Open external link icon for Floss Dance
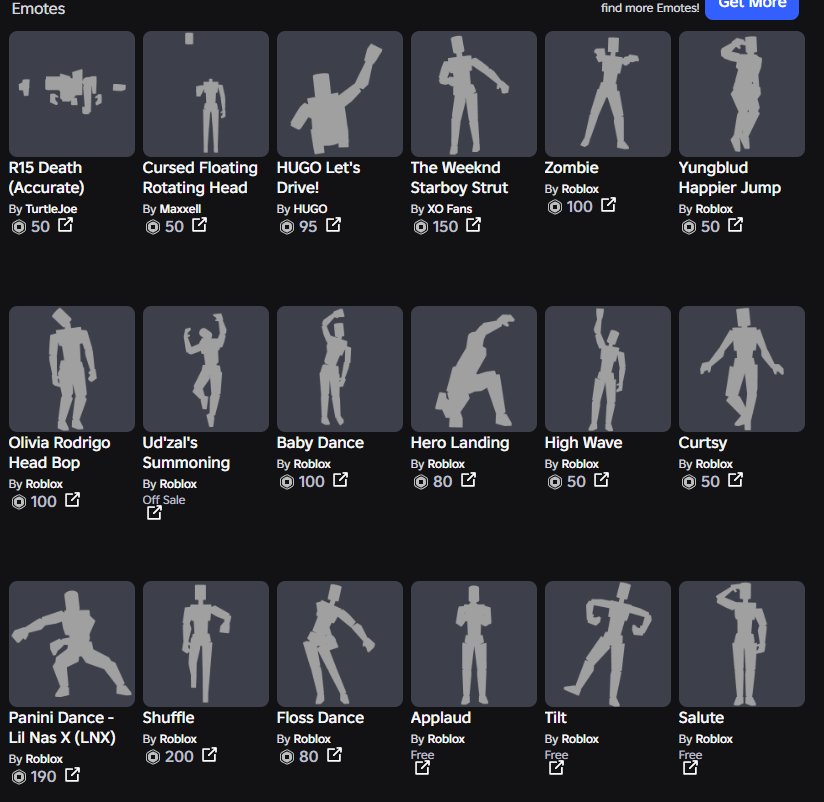The image size is (824, 802). 334,755
